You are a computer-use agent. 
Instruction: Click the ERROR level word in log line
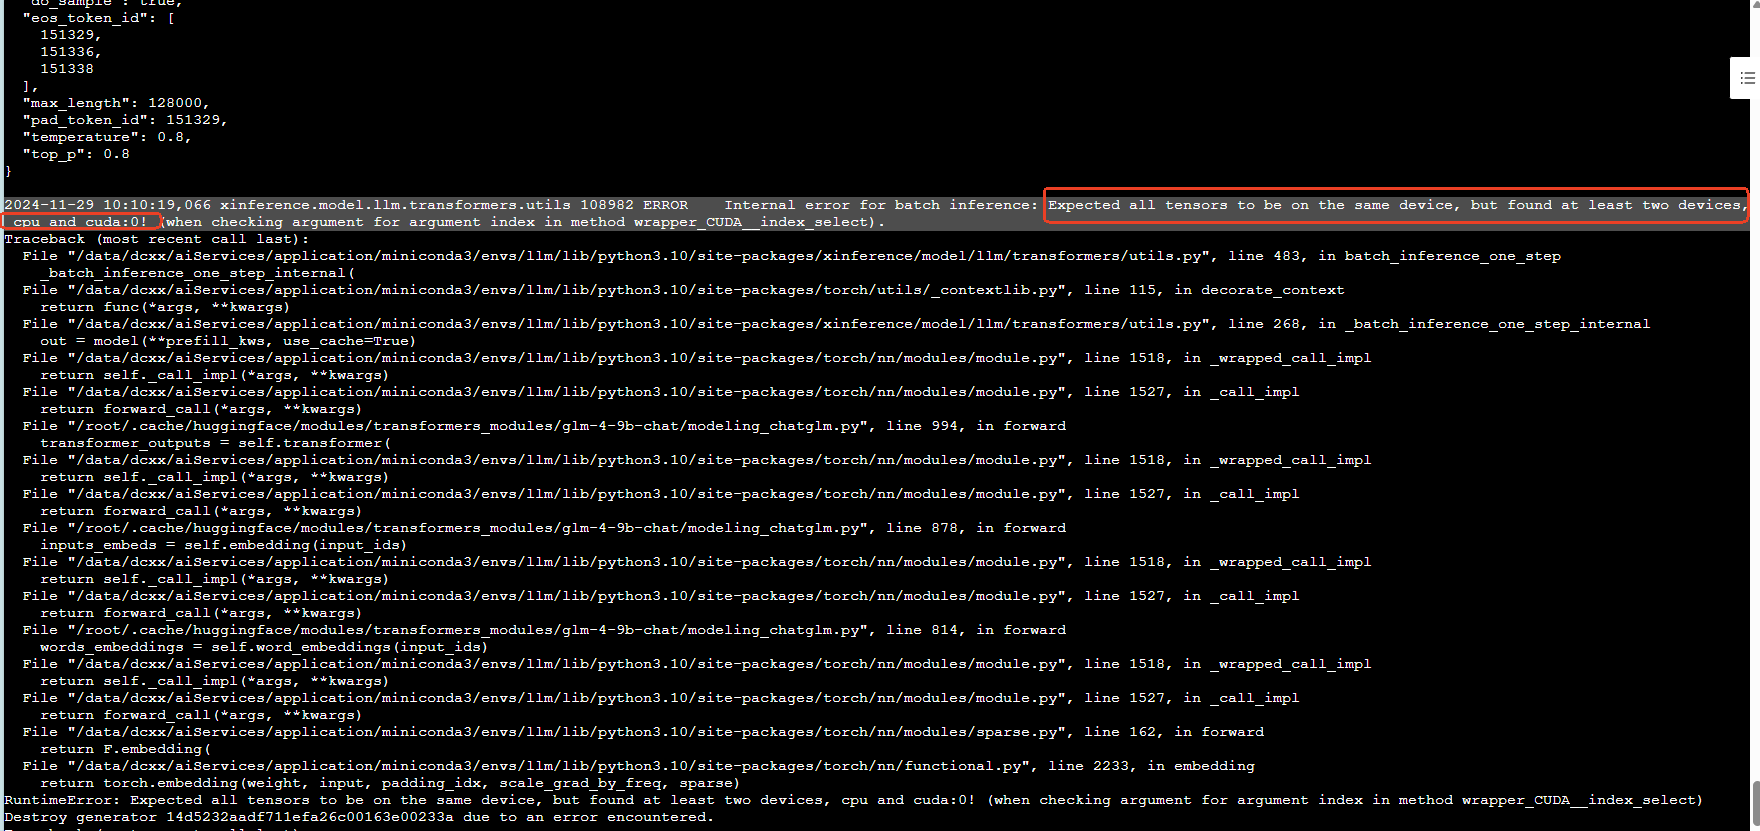[x=665, y=205]
